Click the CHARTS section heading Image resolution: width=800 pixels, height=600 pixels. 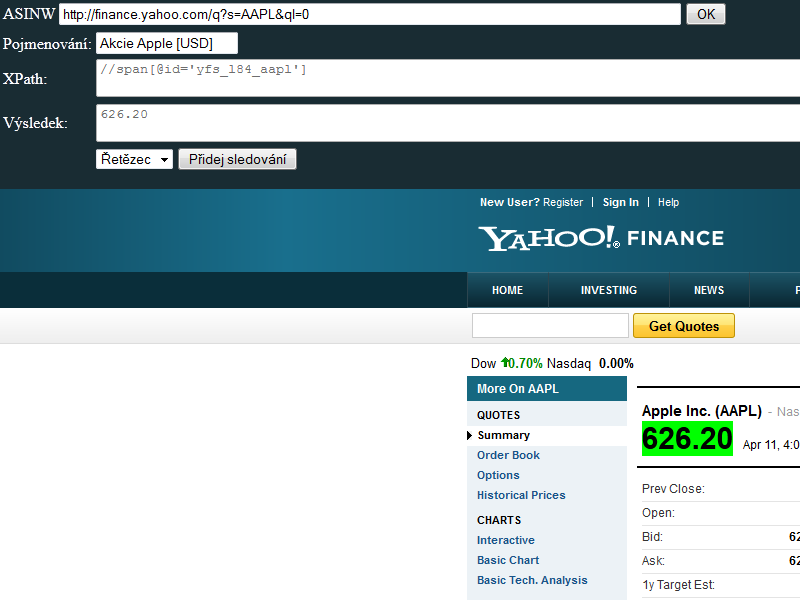point(499,520)
